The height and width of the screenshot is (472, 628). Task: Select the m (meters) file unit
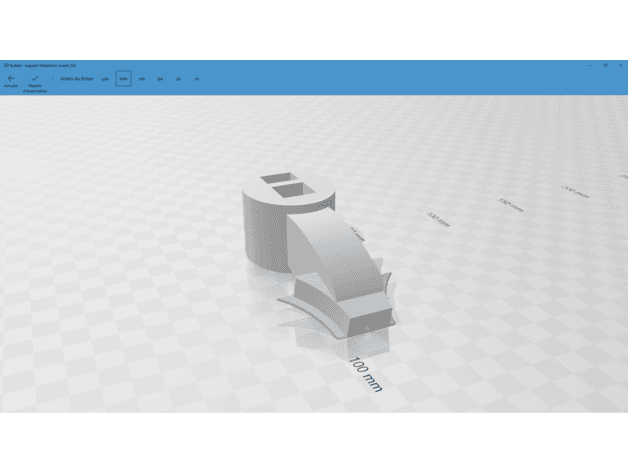197,79
